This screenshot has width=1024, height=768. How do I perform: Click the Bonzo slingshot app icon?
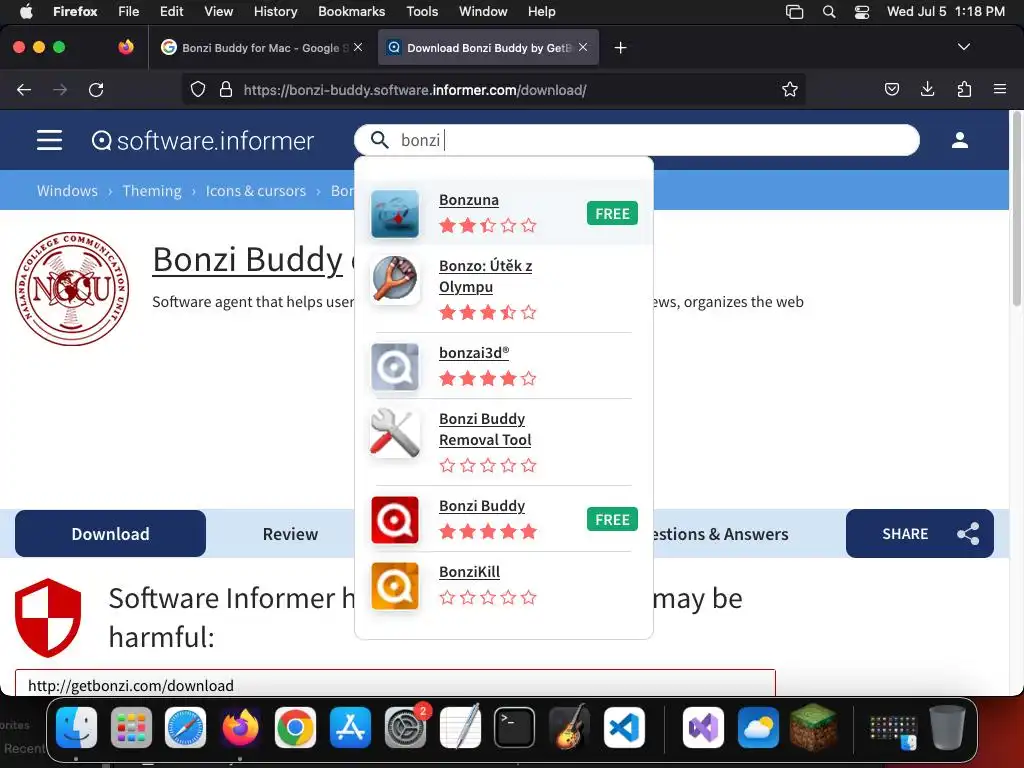pos(394,280)
